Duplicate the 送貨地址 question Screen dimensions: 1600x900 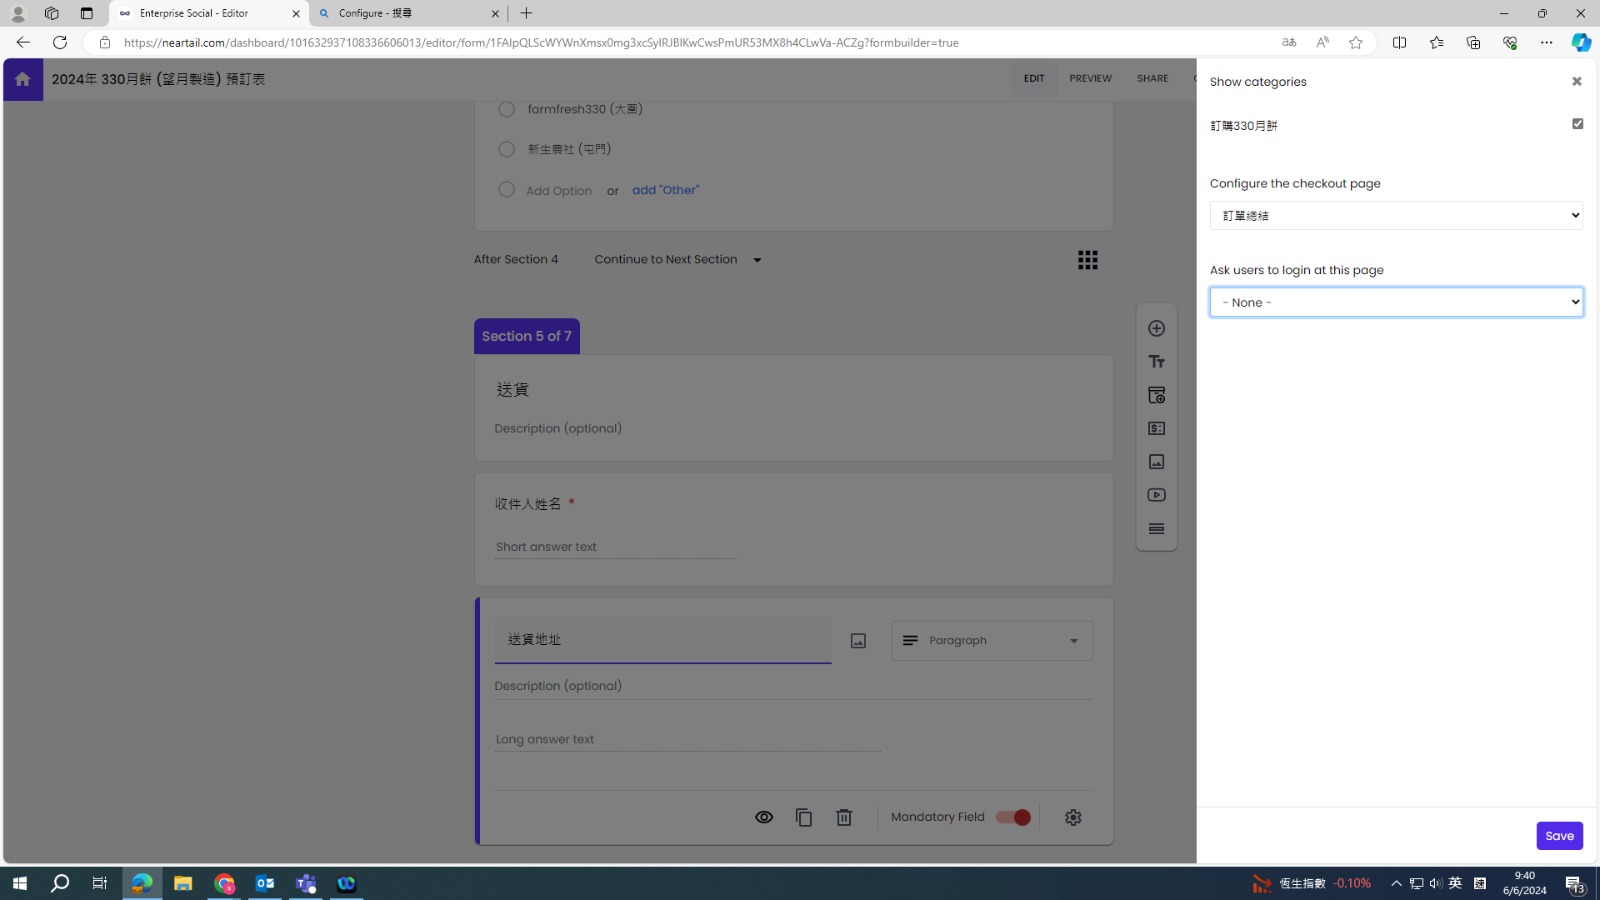click(x=803, y=818)
